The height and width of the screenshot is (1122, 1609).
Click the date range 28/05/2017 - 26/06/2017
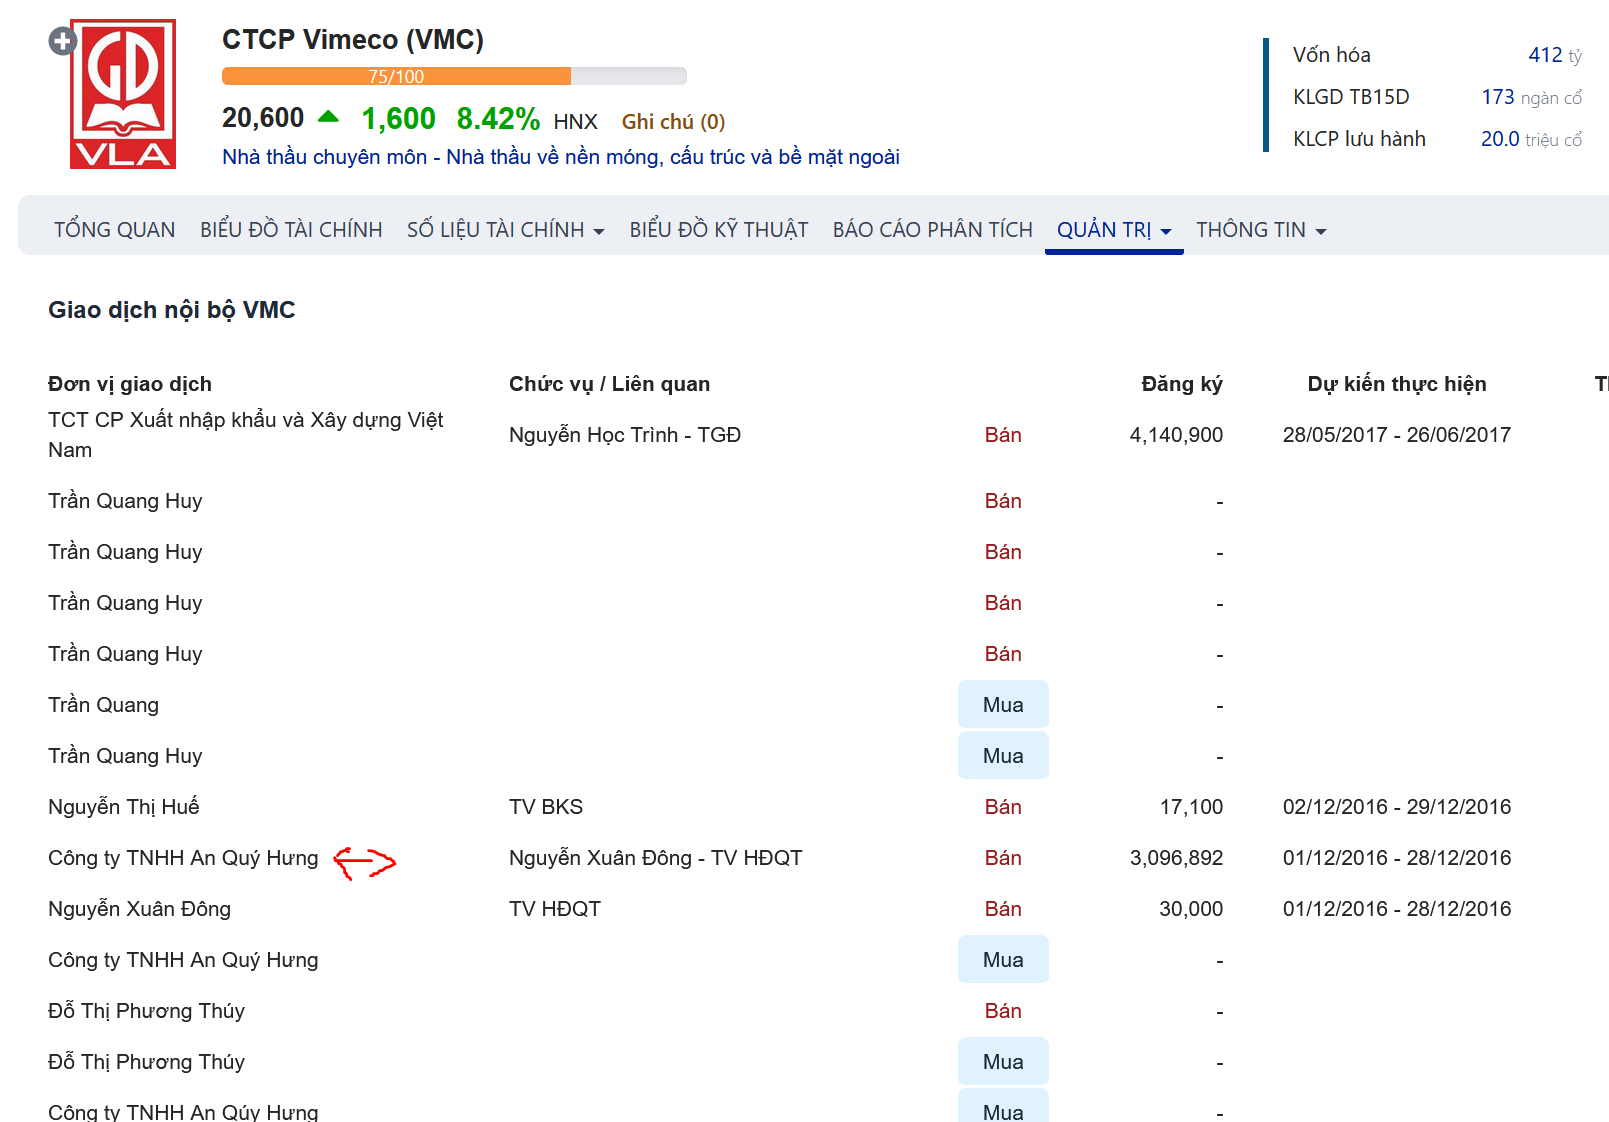click(1397, 435)
